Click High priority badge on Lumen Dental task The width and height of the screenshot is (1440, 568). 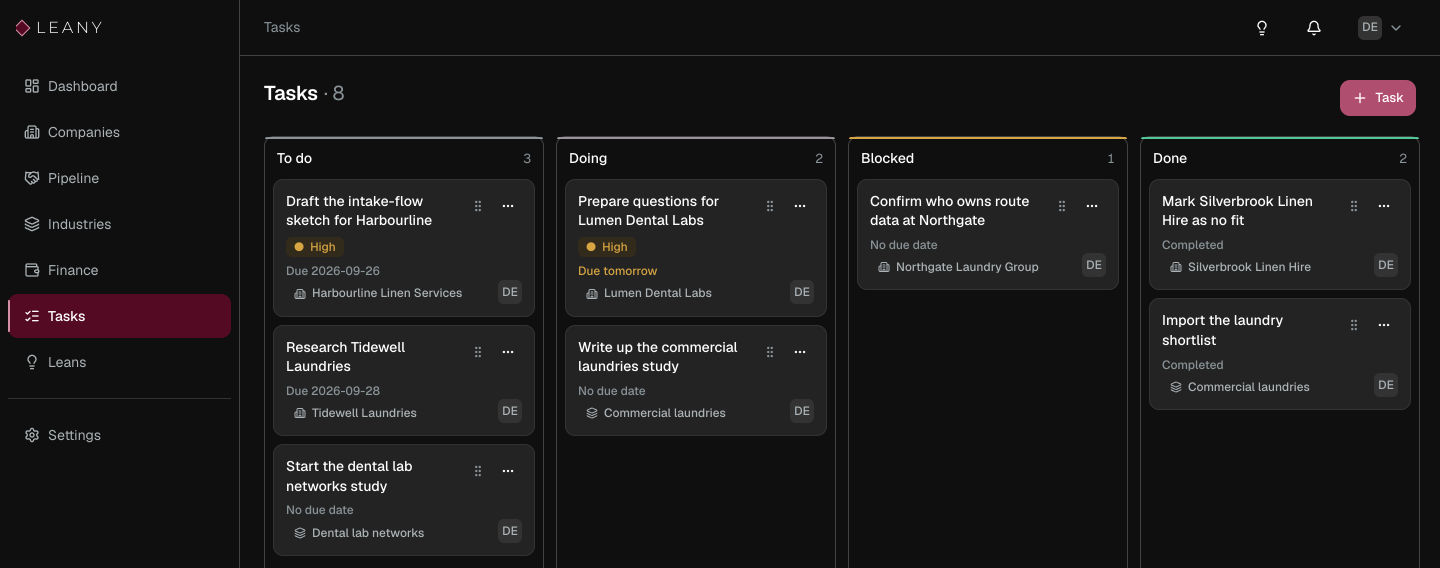click(x=607, y=247)
